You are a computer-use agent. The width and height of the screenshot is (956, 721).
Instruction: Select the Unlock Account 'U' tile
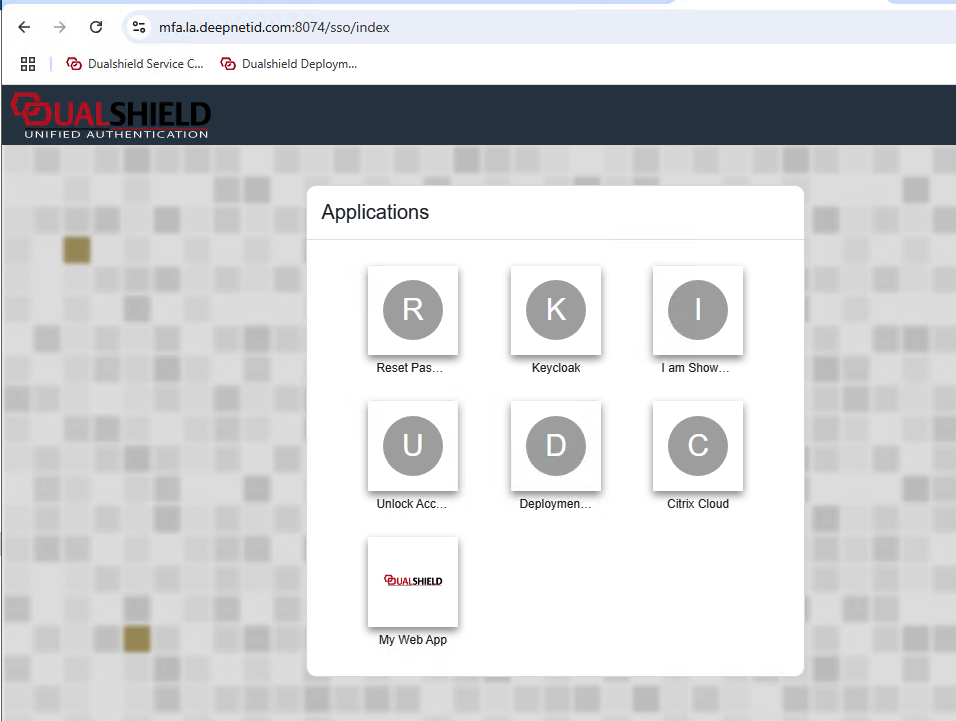(x=412, y=446)
